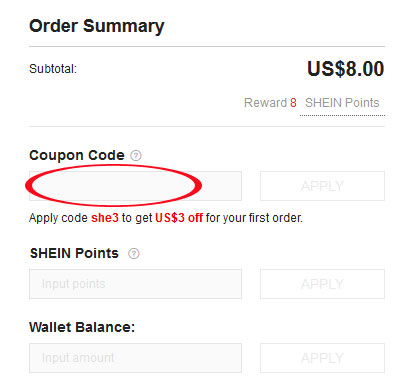
Task: Select the gray Reward word
Action: pyautogui.click(x=266, y=103)
